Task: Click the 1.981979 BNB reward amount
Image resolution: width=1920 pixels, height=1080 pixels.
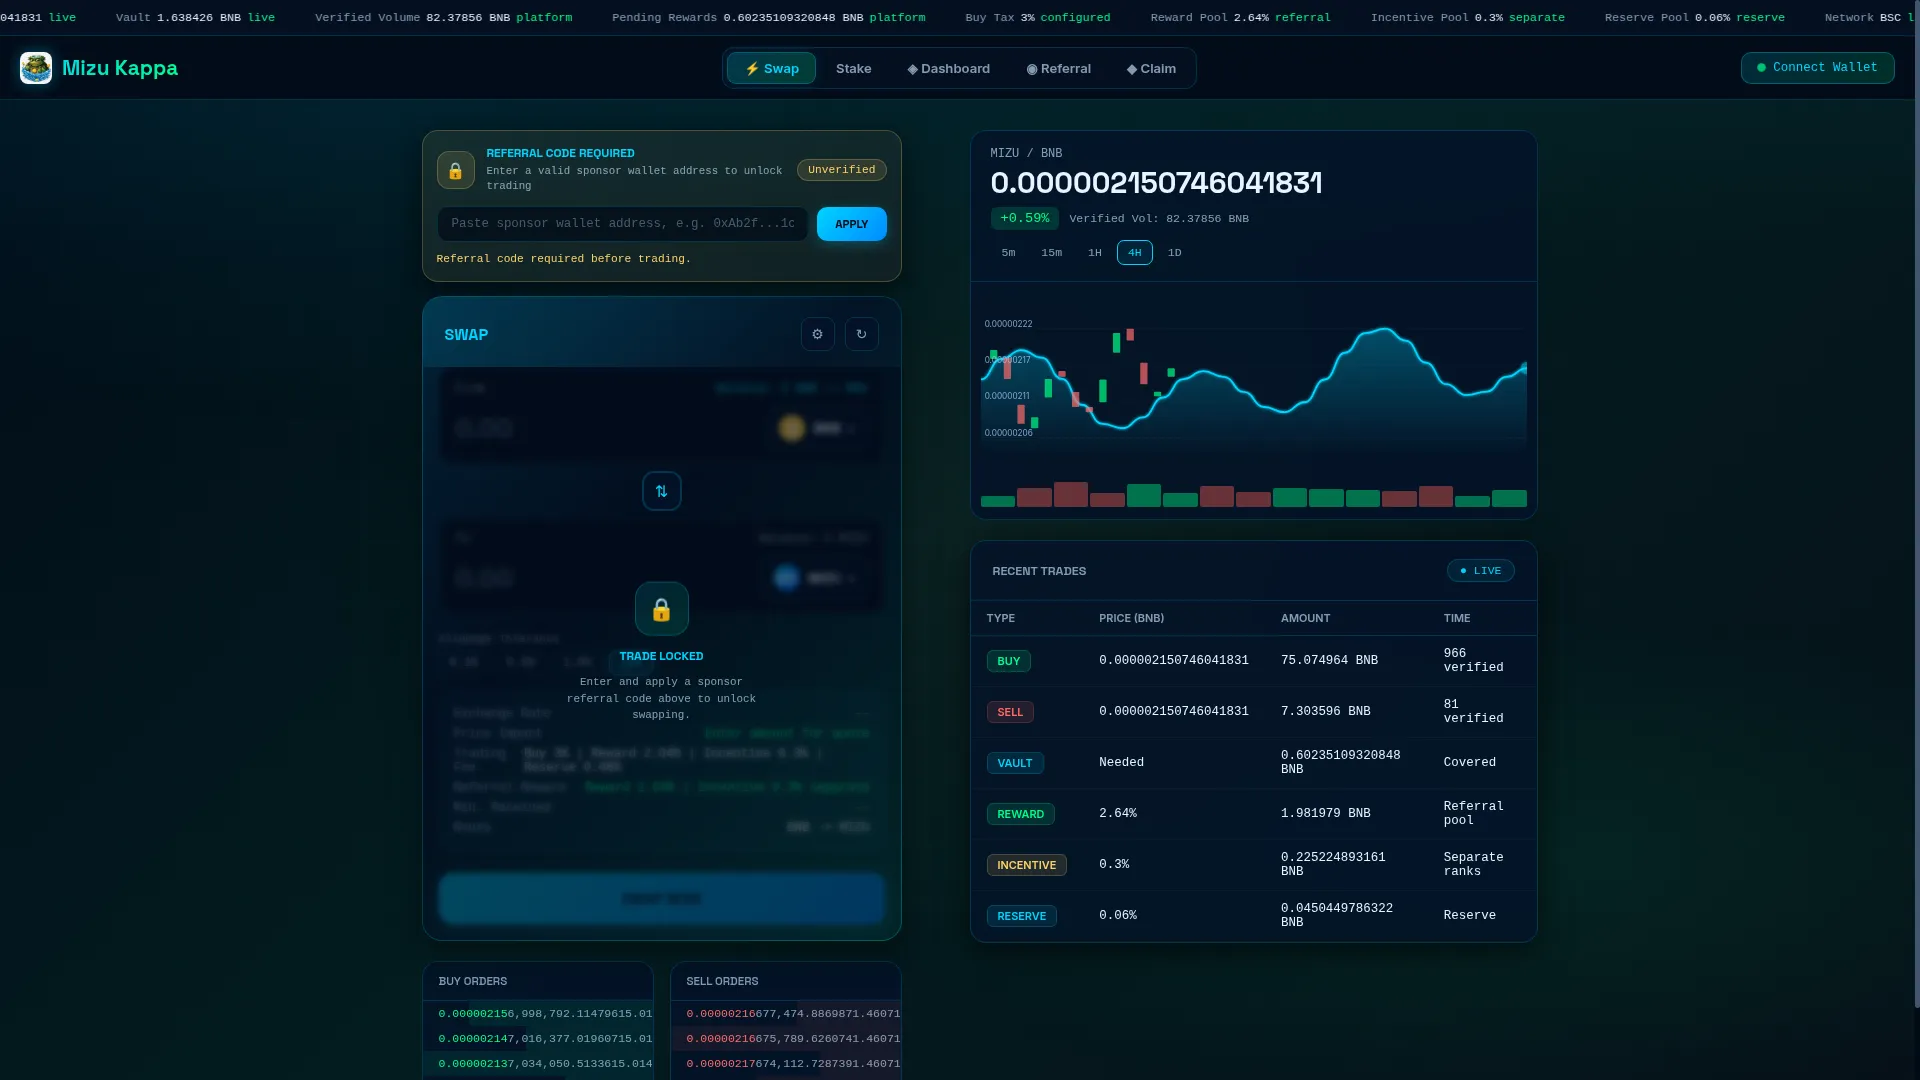Action: coord(1326,814)
